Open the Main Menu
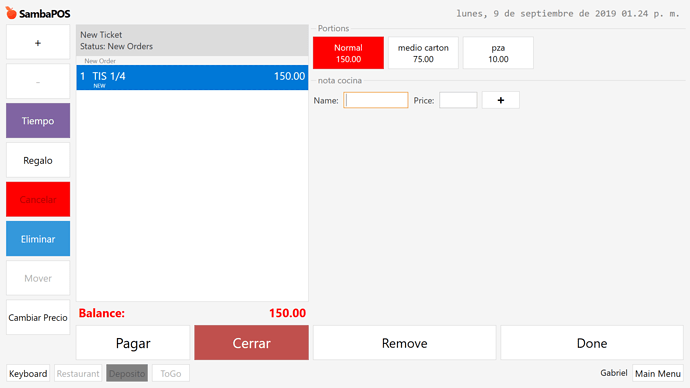The width and height of the screenshot is (690, 388). coord(658,373)
